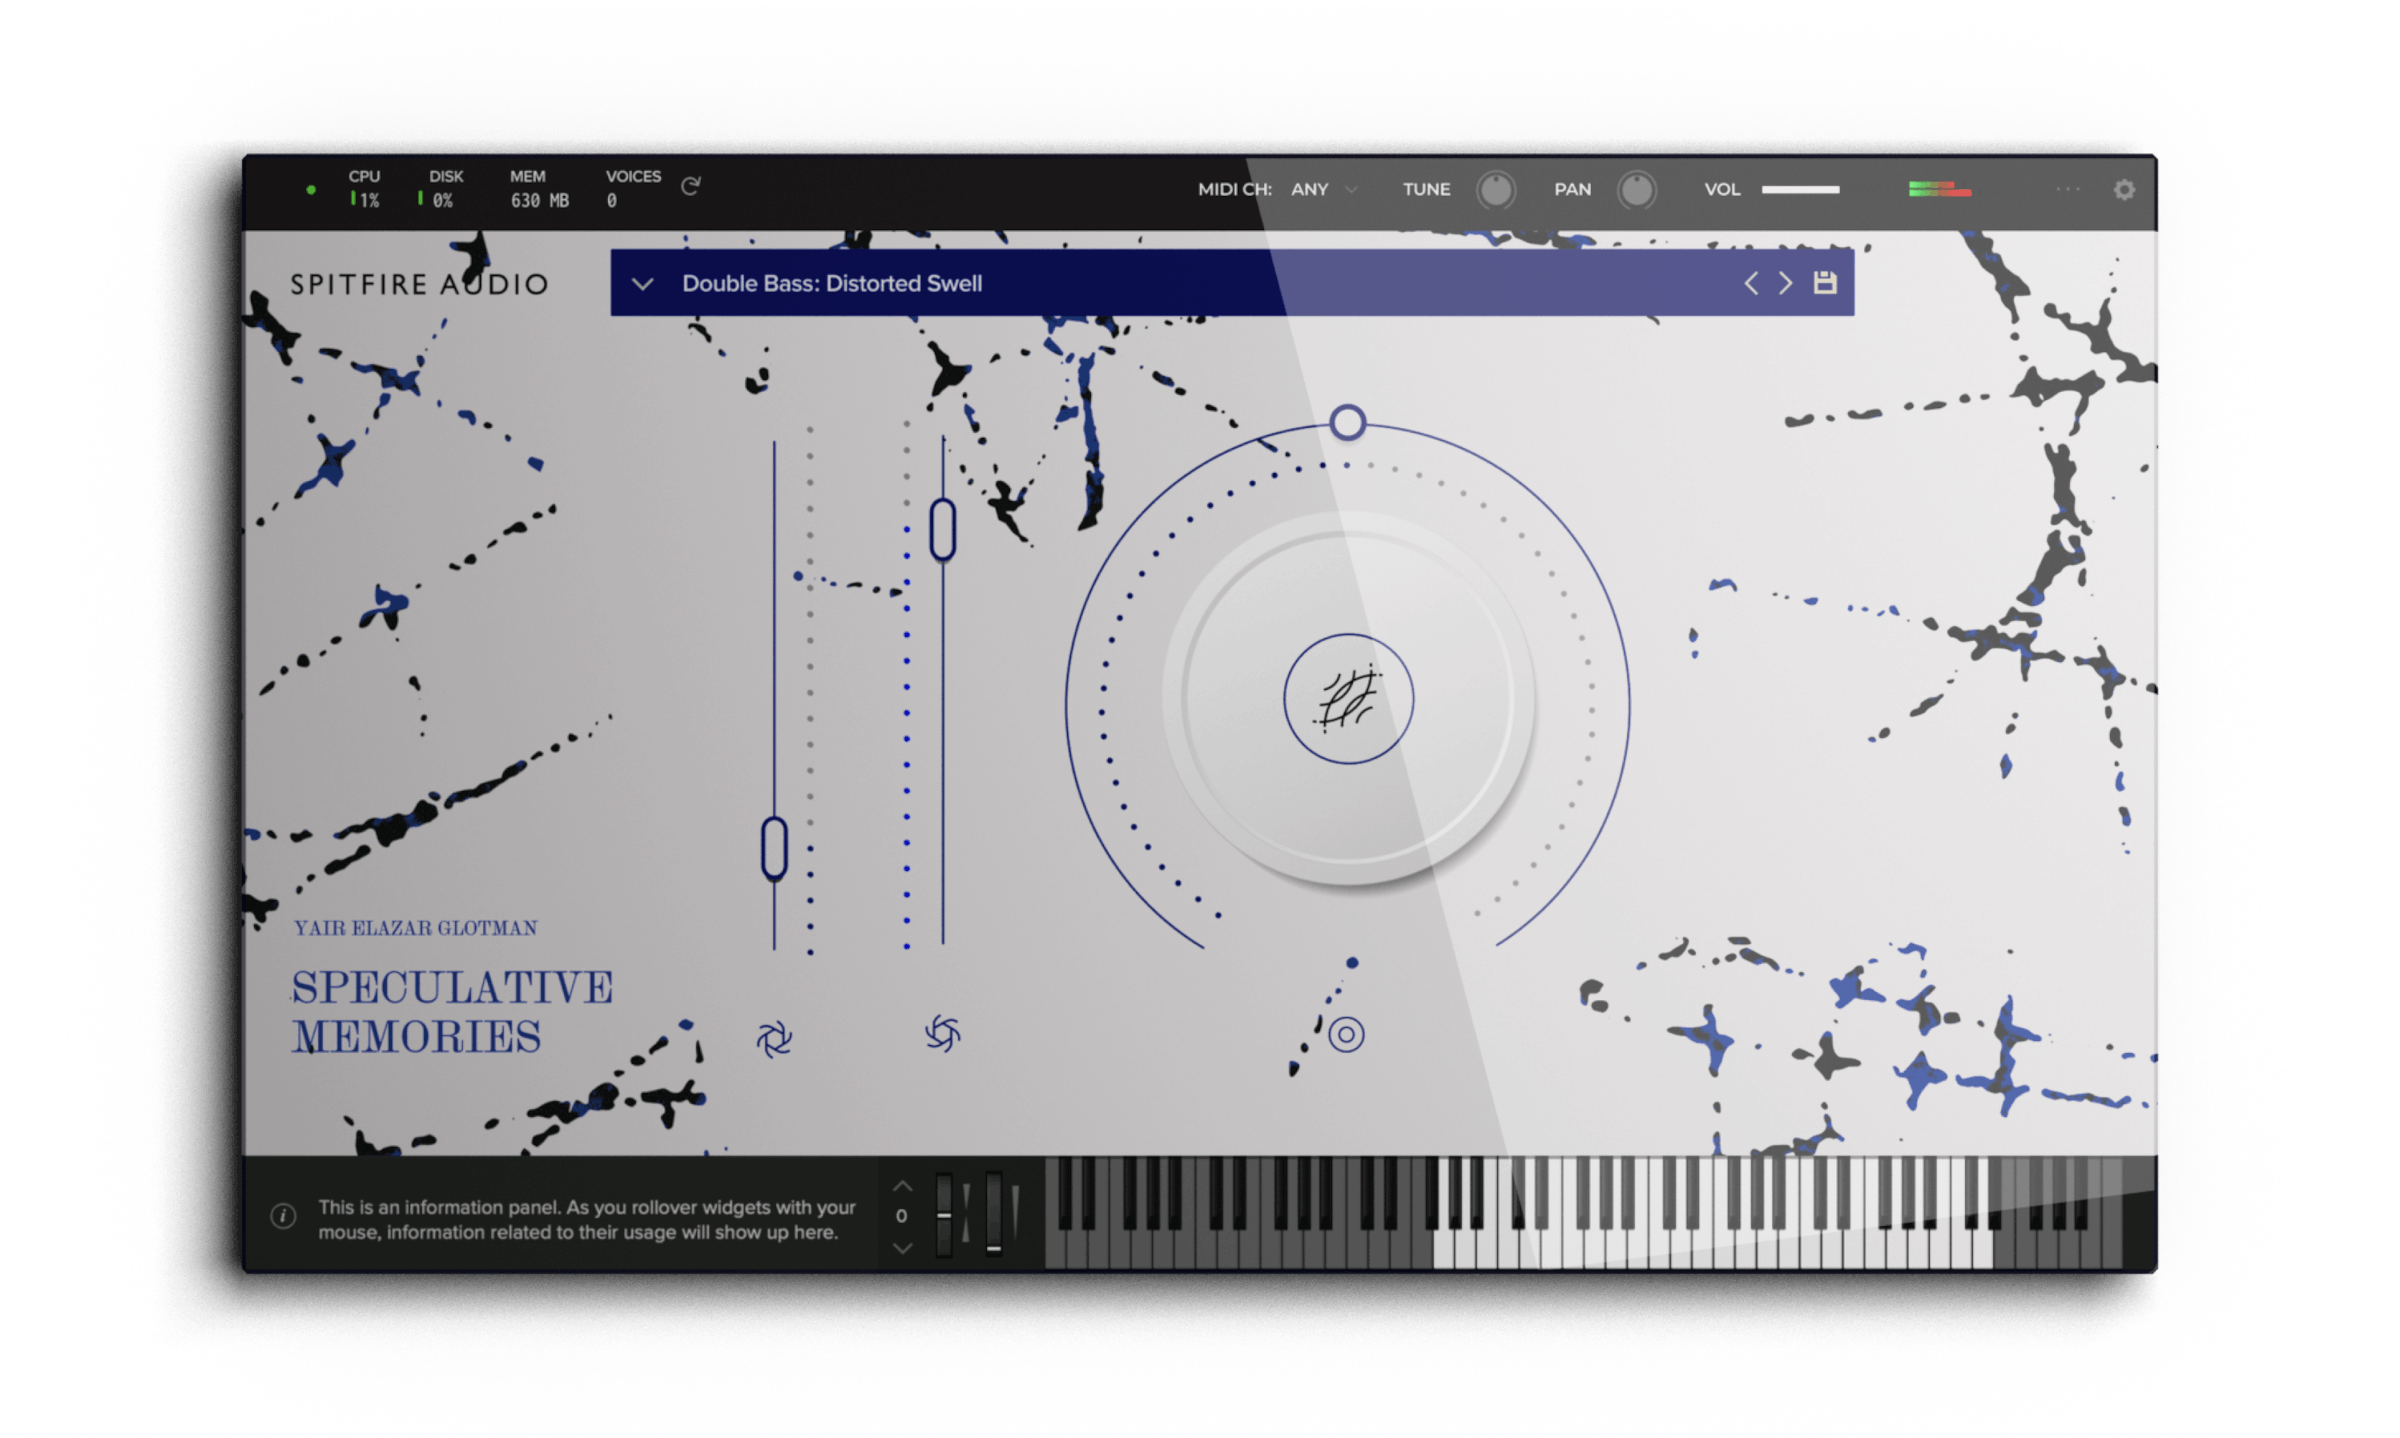Click the YAIR ELAZAR GLOTMAN text
2400x1438 pixels.
[415, 928]
